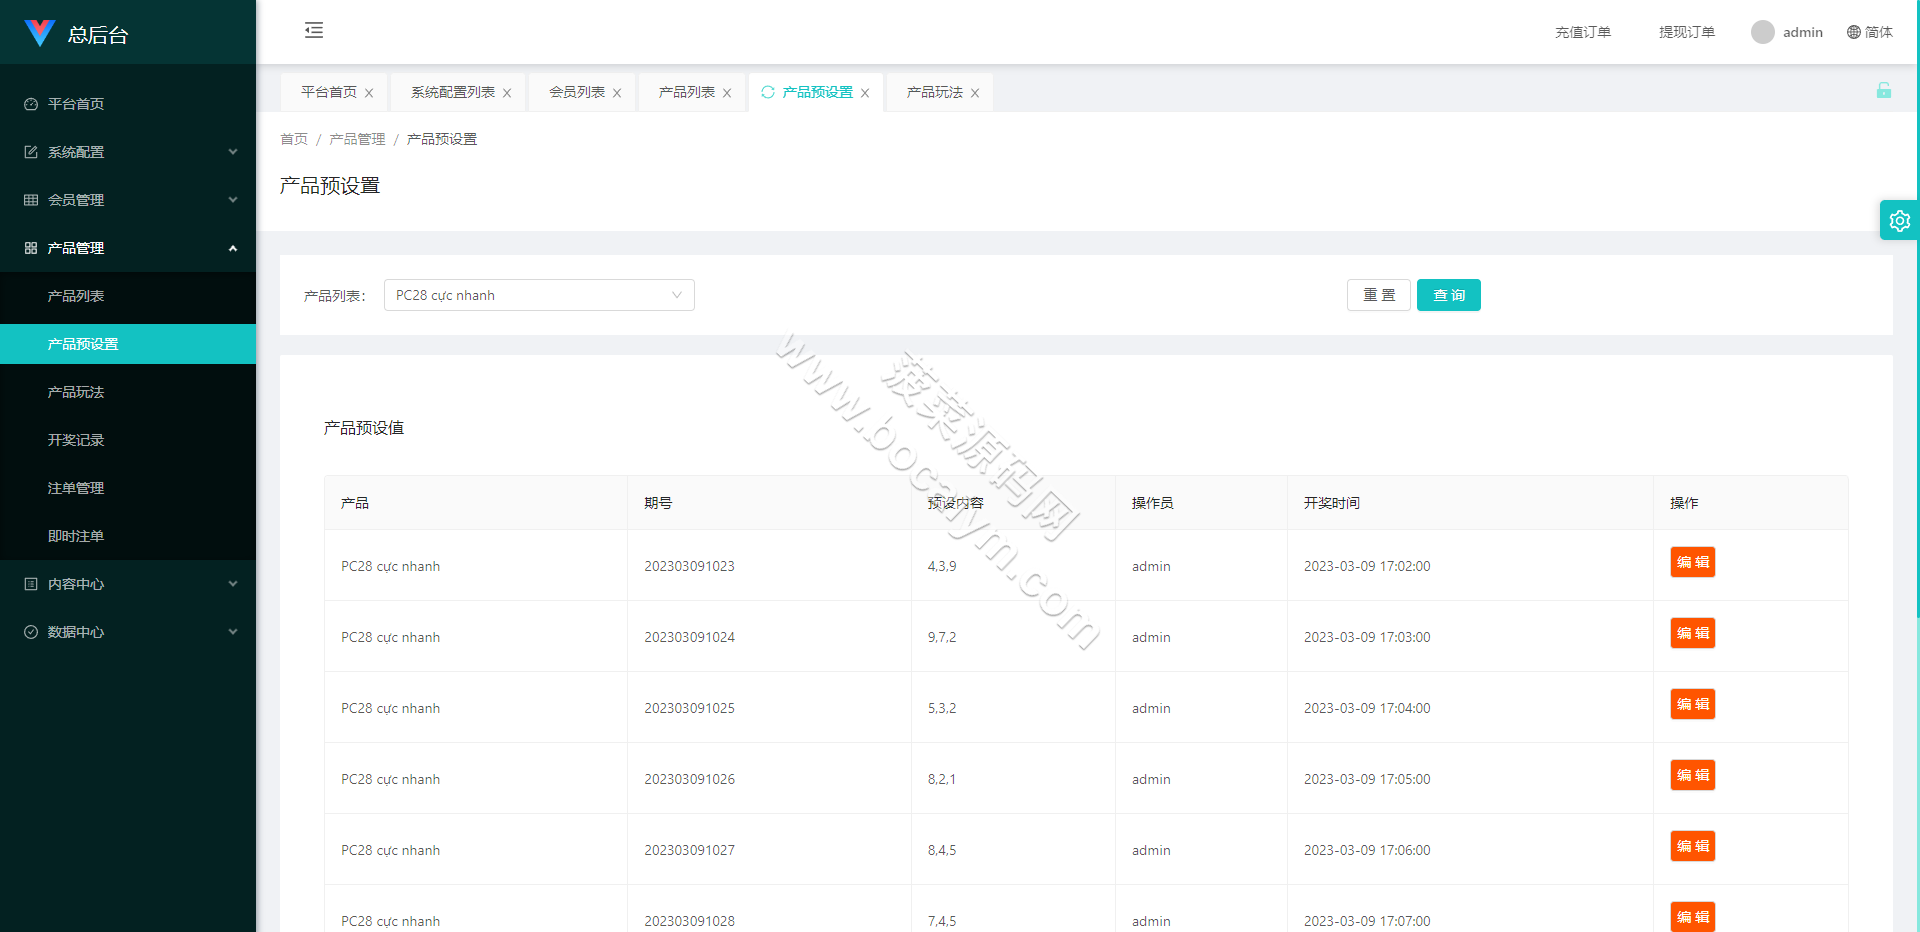The width and height of the screenshot is (1920, 932).
Task: Expand the 内容中心 sidebar menu
Action: tap(128, 584)
